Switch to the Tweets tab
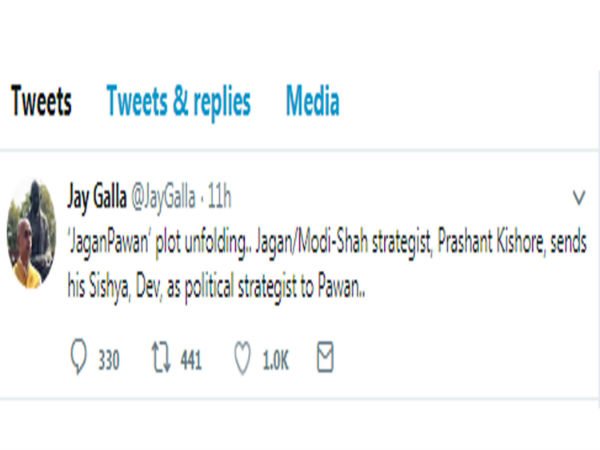This screenshot has height=450, width=600. coord(41,102)
